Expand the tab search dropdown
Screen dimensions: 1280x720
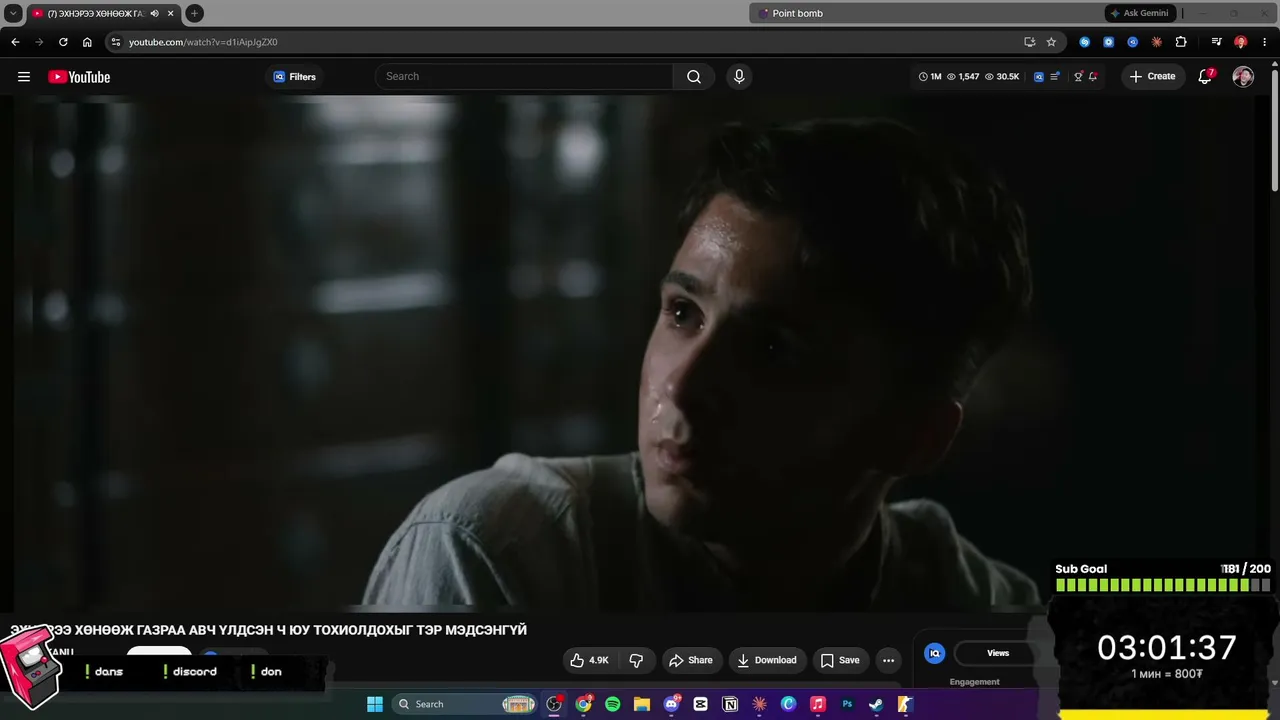13,13
